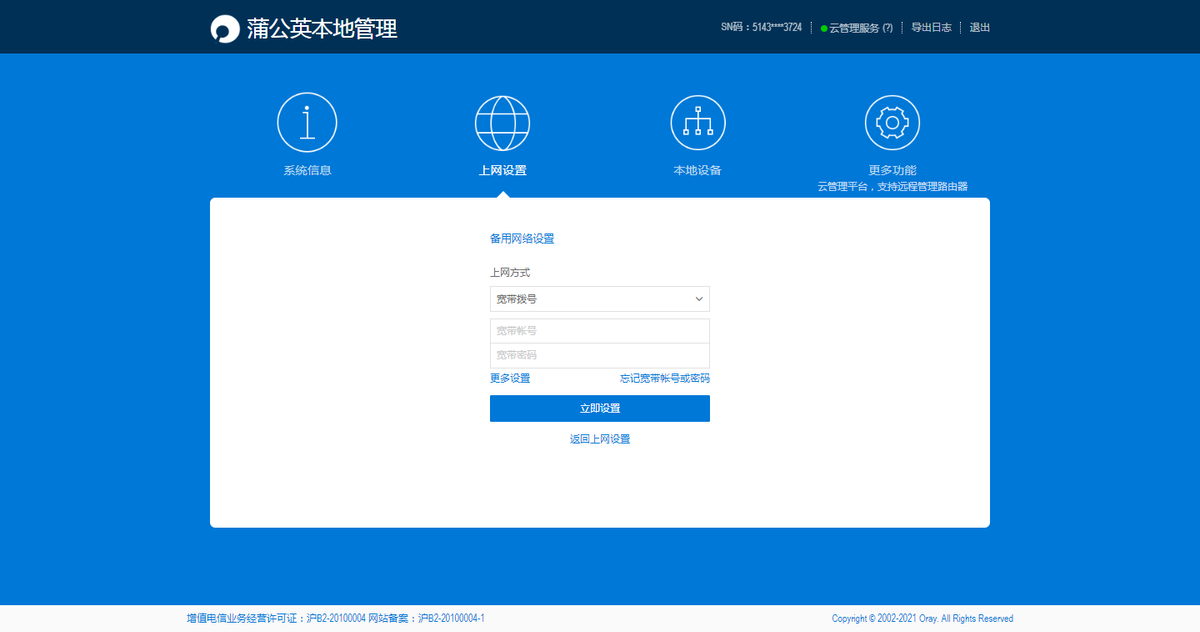Image resolution: width=1200 pixels, height=632 pixels.
Task: Click the (?) help mark beside 云管理服务
Action: (887, 28)
